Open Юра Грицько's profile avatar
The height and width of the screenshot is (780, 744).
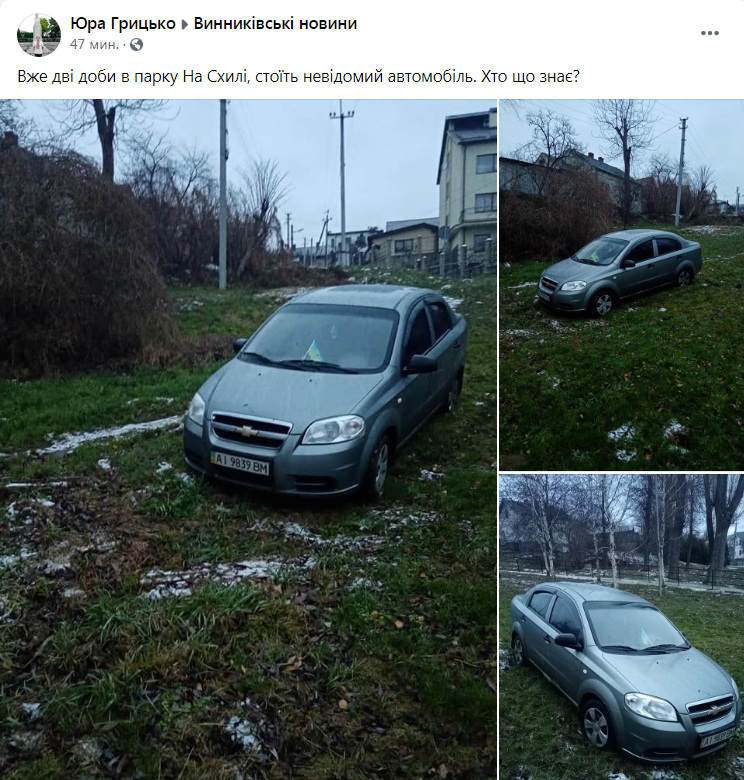(x=39, y=34)
